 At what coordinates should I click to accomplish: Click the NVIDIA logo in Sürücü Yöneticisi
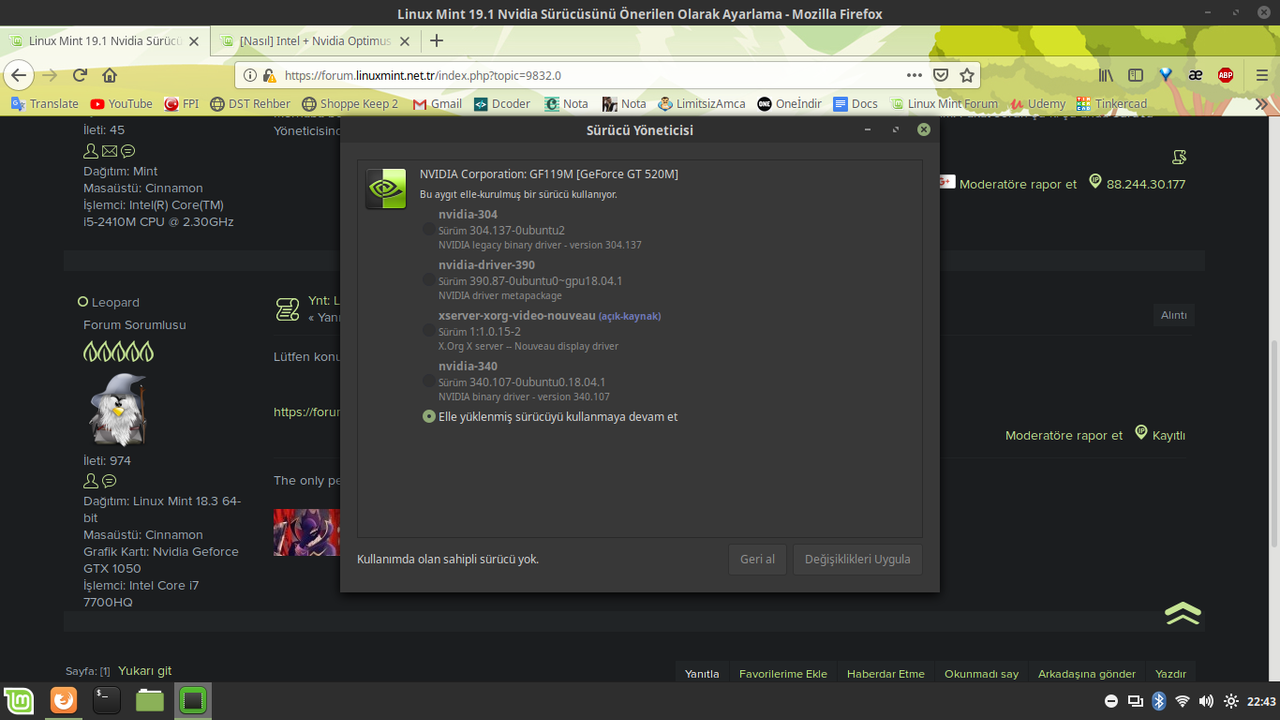point(386,188)
